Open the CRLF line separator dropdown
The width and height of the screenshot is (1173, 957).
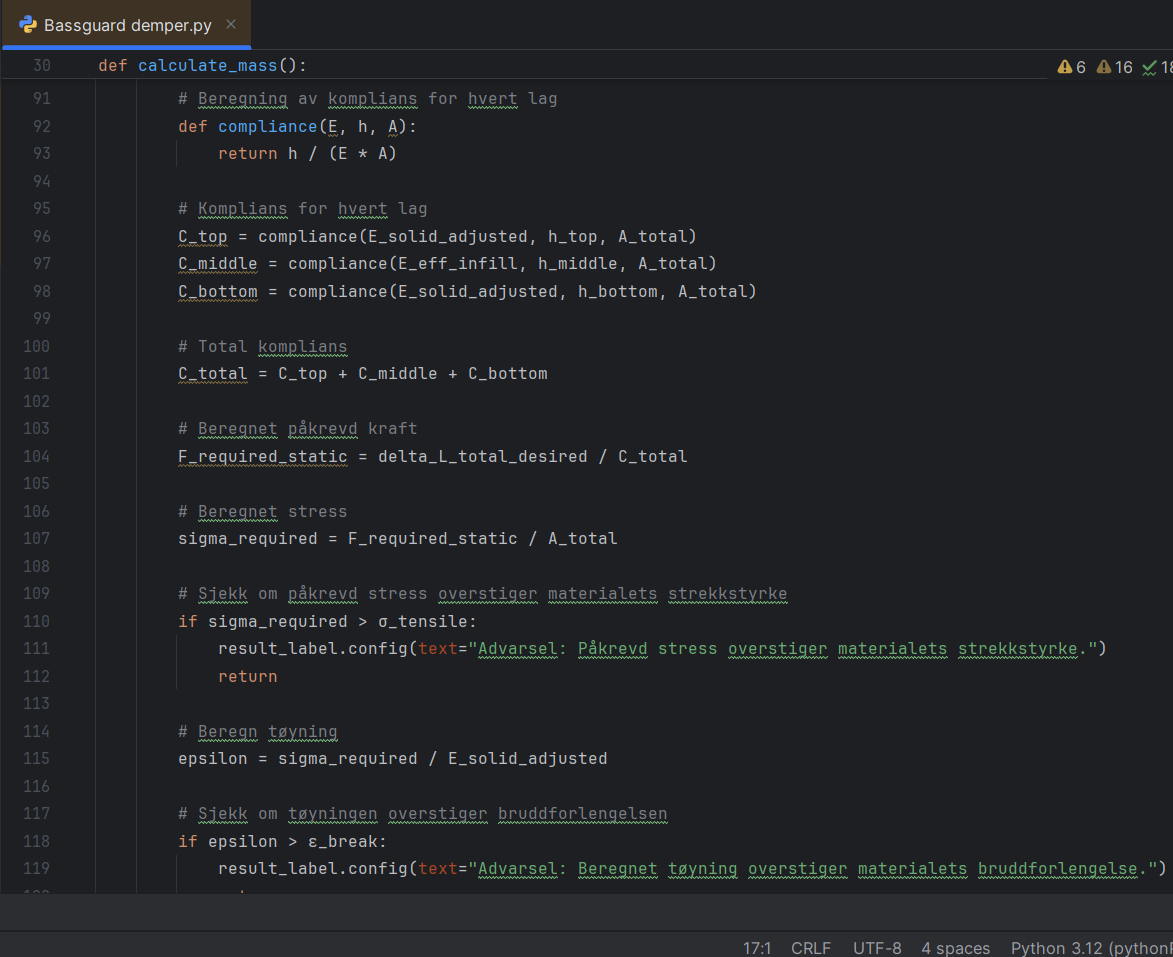tap(810, 948)
